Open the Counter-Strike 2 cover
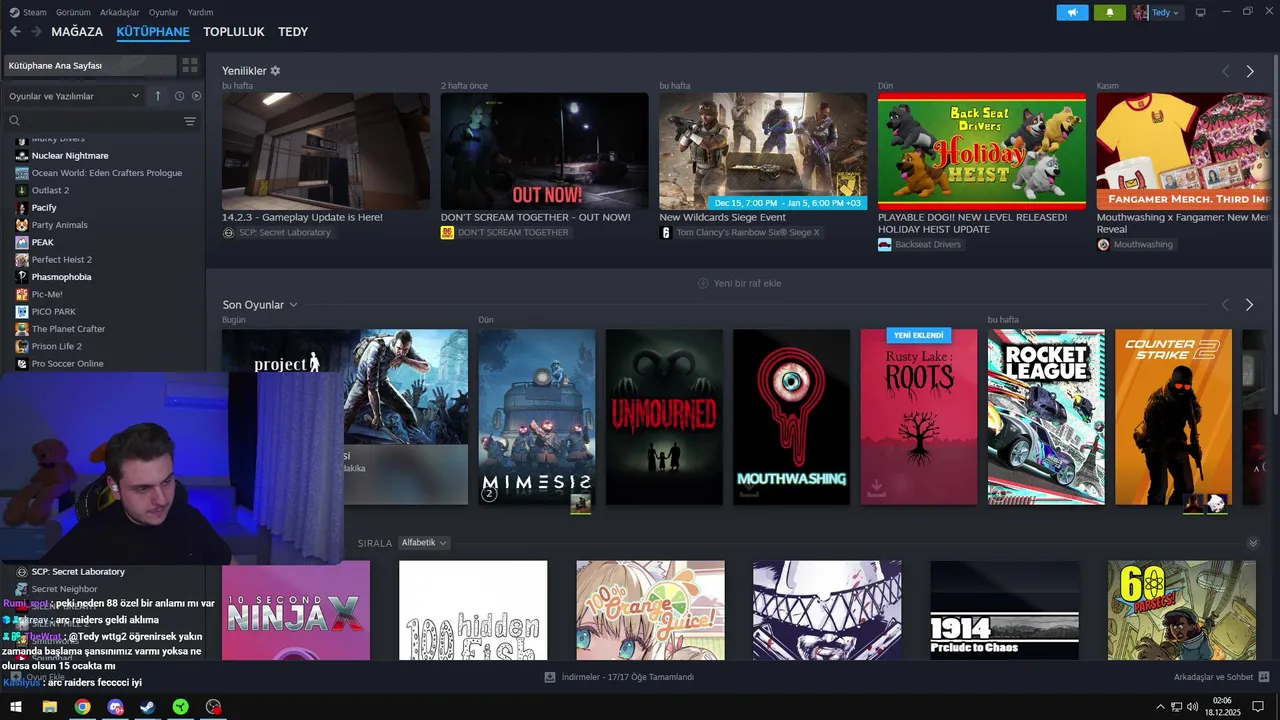This screenshot has height=720, width=1280. [x=1173, y=417]
